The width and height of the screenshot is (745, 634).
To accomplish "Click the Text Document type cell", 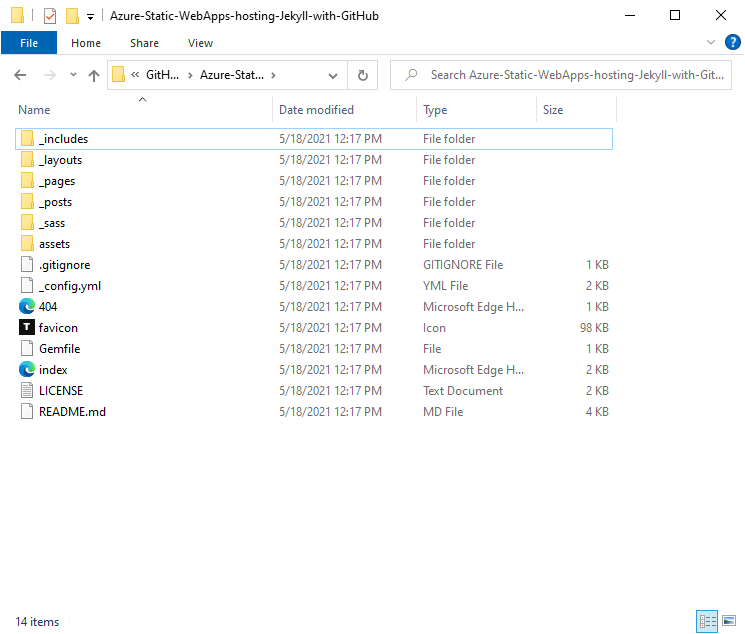I will (463, 391).
